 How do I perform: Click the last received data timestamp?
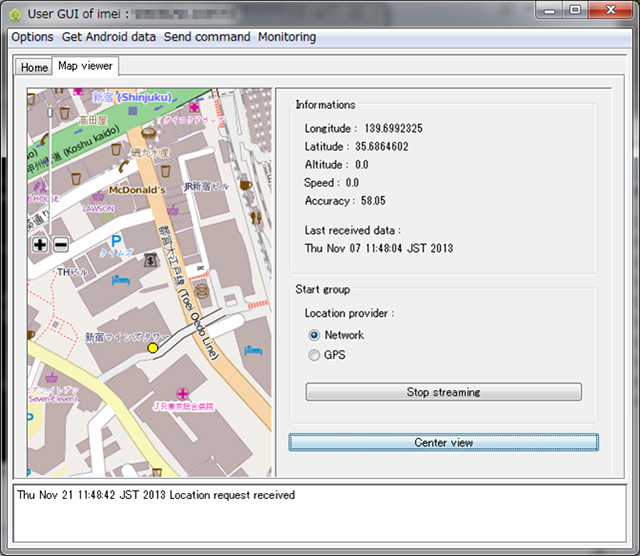click(379, 248)
